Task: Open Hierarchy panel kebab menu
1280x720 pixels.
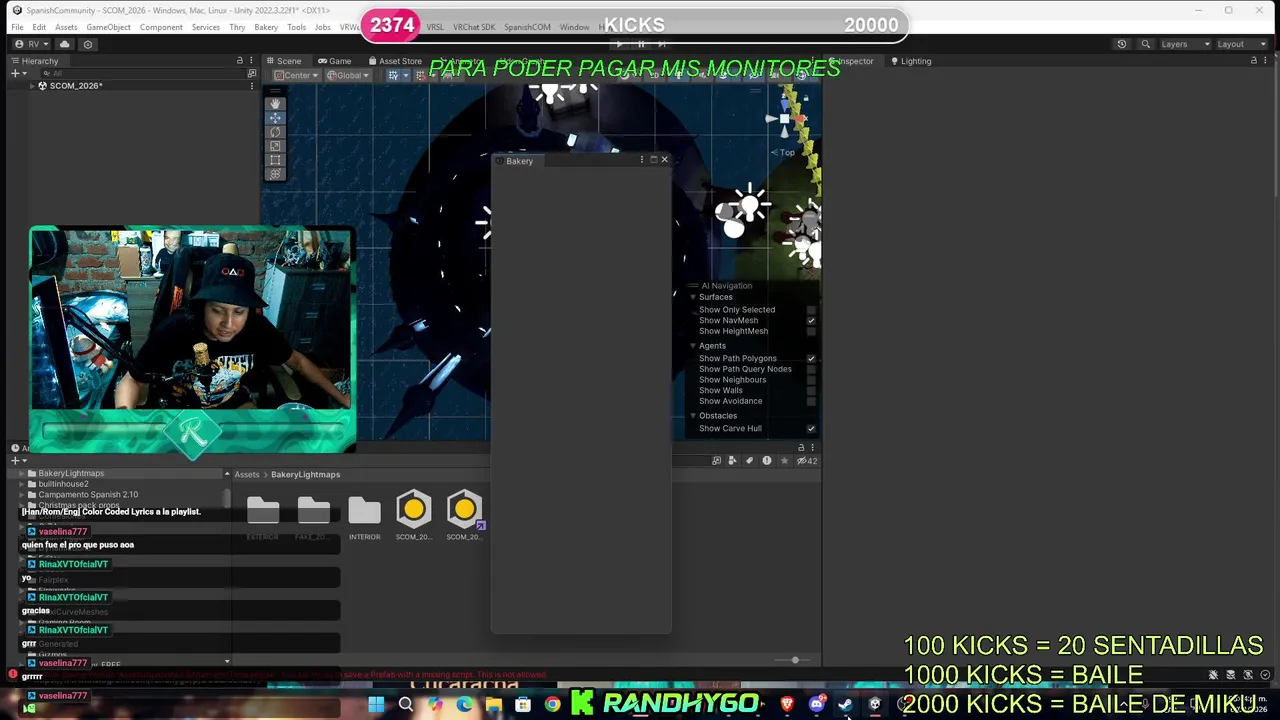Action: pyautogui.click(x=252, y=61)
